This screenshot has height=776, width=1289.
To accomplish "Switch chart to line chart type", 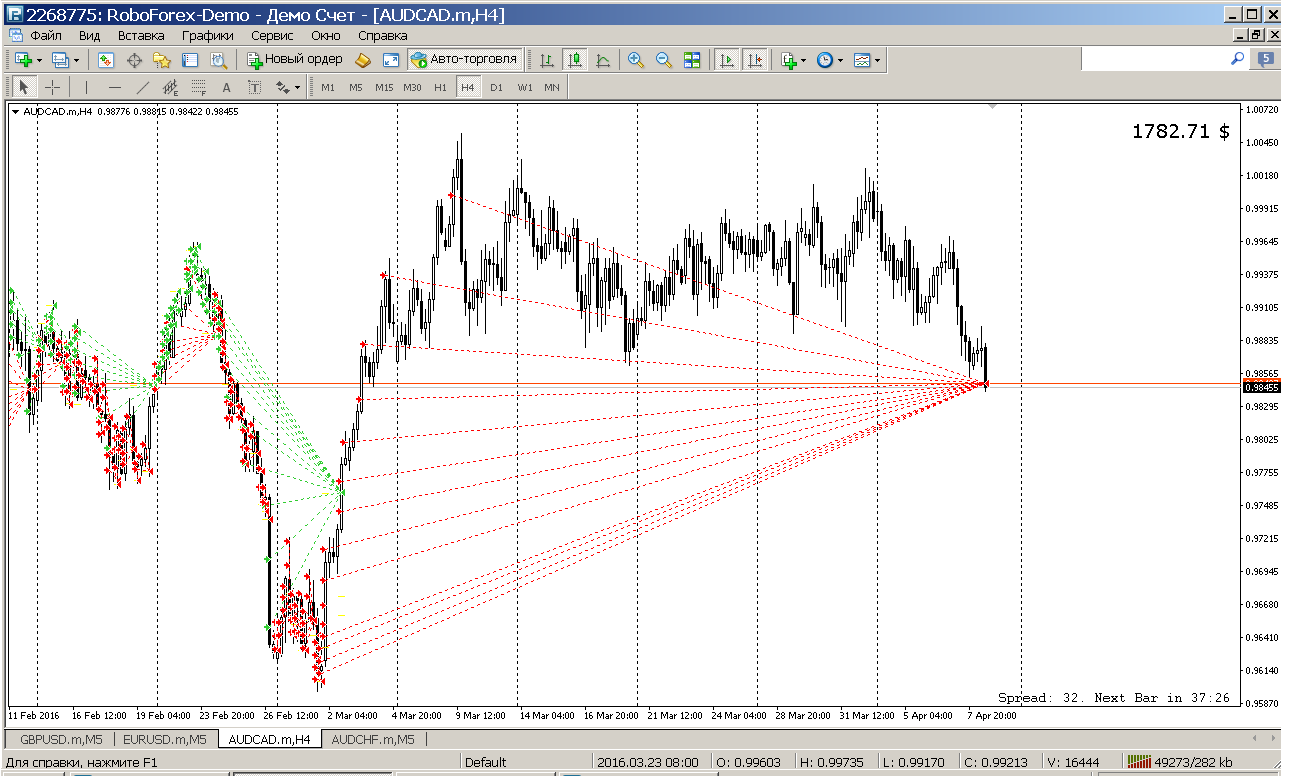I will click(x=603, y=60).
